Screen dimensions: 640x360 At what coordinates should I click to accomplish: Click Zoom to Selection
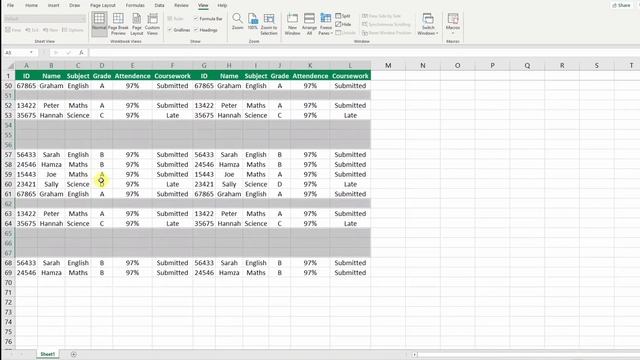click(269, 24)
